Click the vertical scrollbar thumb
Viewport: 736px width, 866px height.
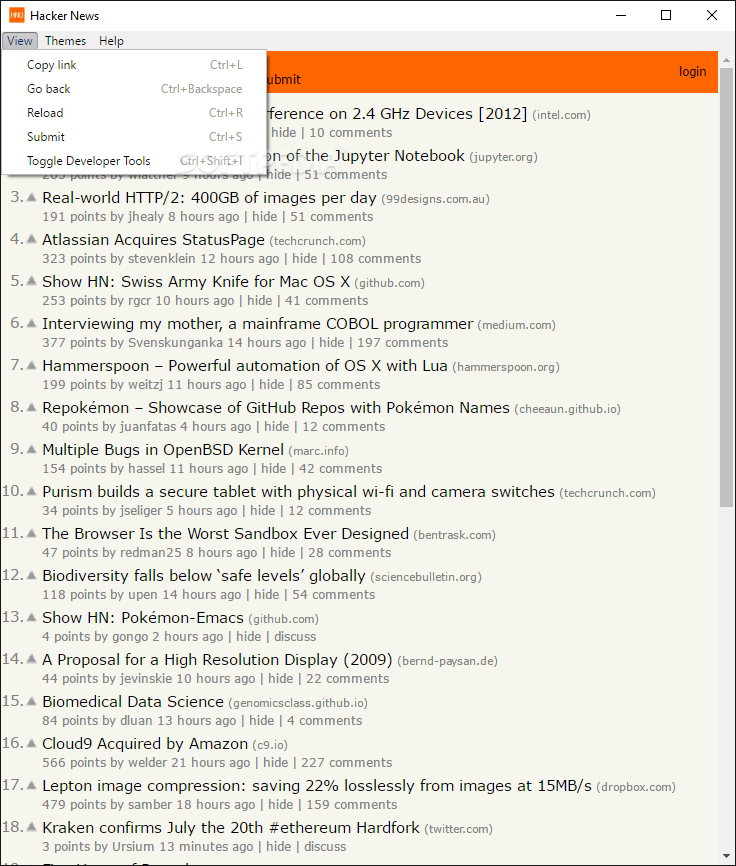[x=727, y=287]
